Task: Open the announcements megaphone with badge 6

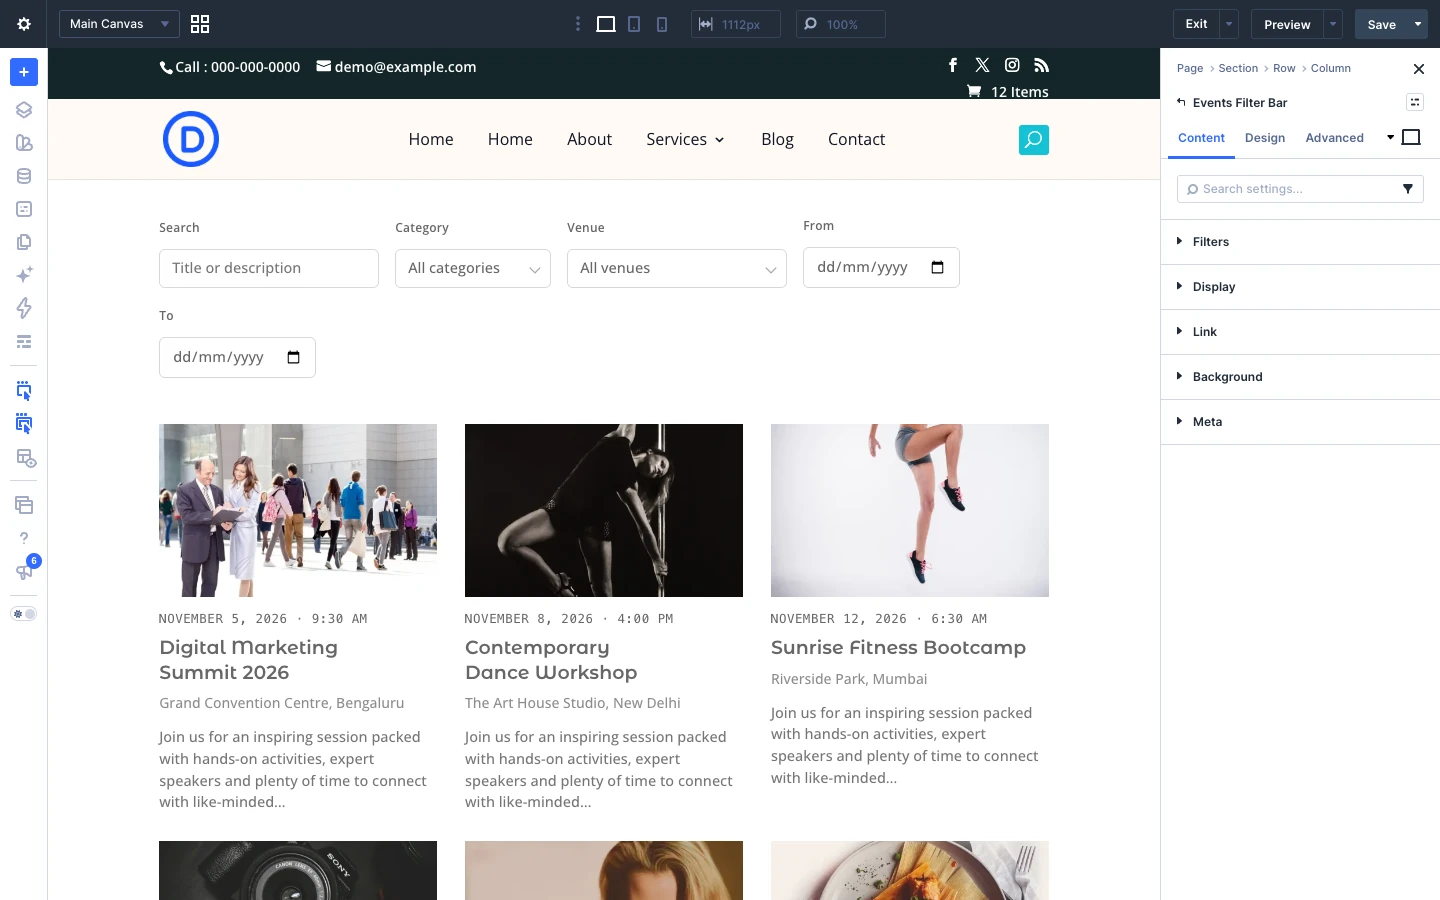Action: point(24,570)
